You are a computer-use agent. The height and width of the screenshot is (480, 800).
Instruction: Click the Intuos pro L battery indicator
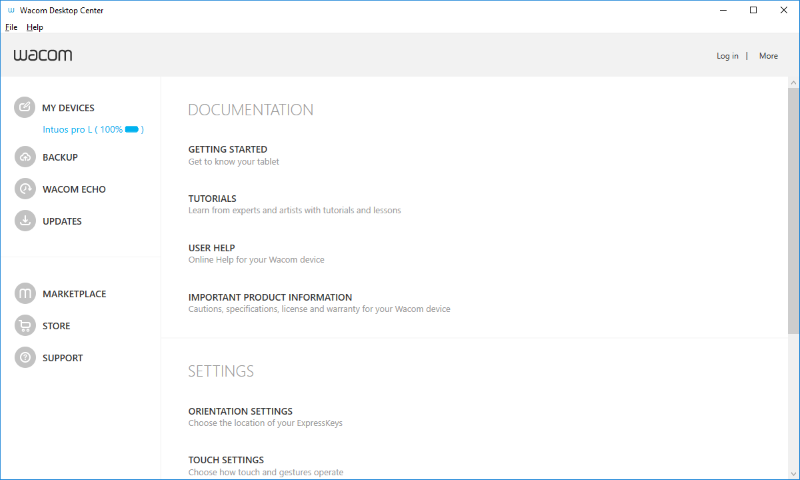tap(132, 130)
